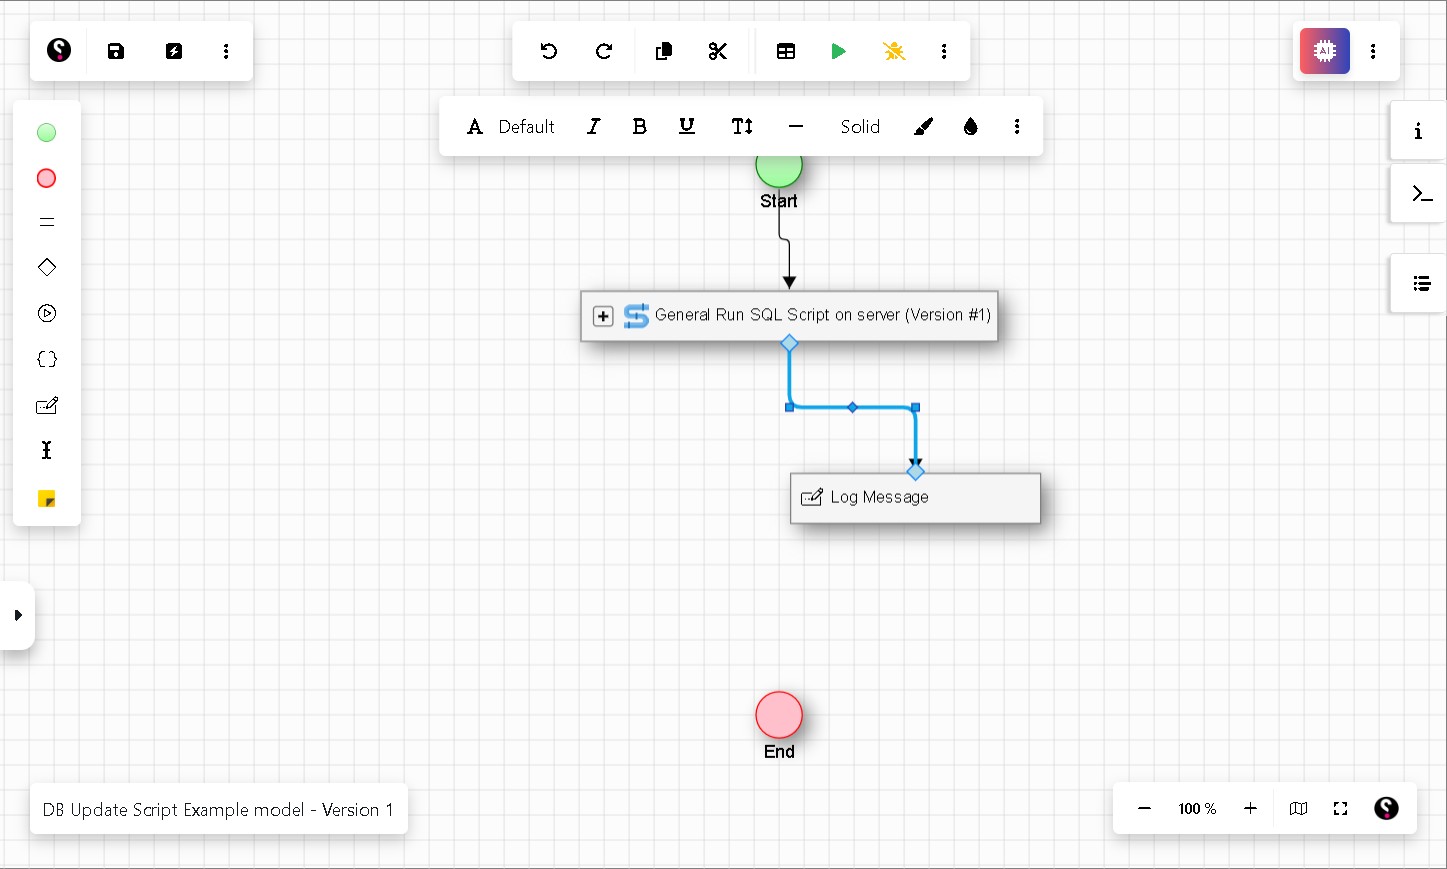Add a yellow sticky note

[x=47, y=498]
